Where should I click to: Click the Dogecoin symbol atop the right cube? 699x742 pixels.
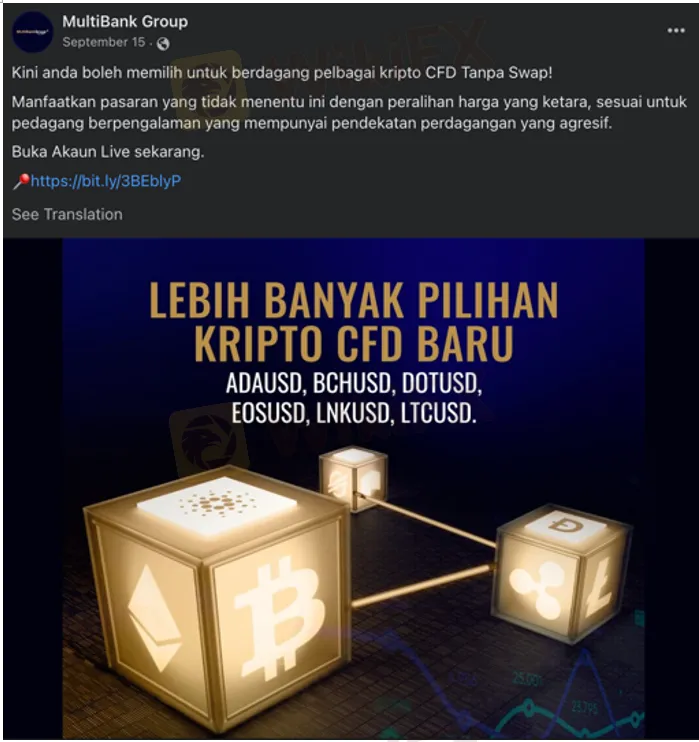click(x=566, y=524)
